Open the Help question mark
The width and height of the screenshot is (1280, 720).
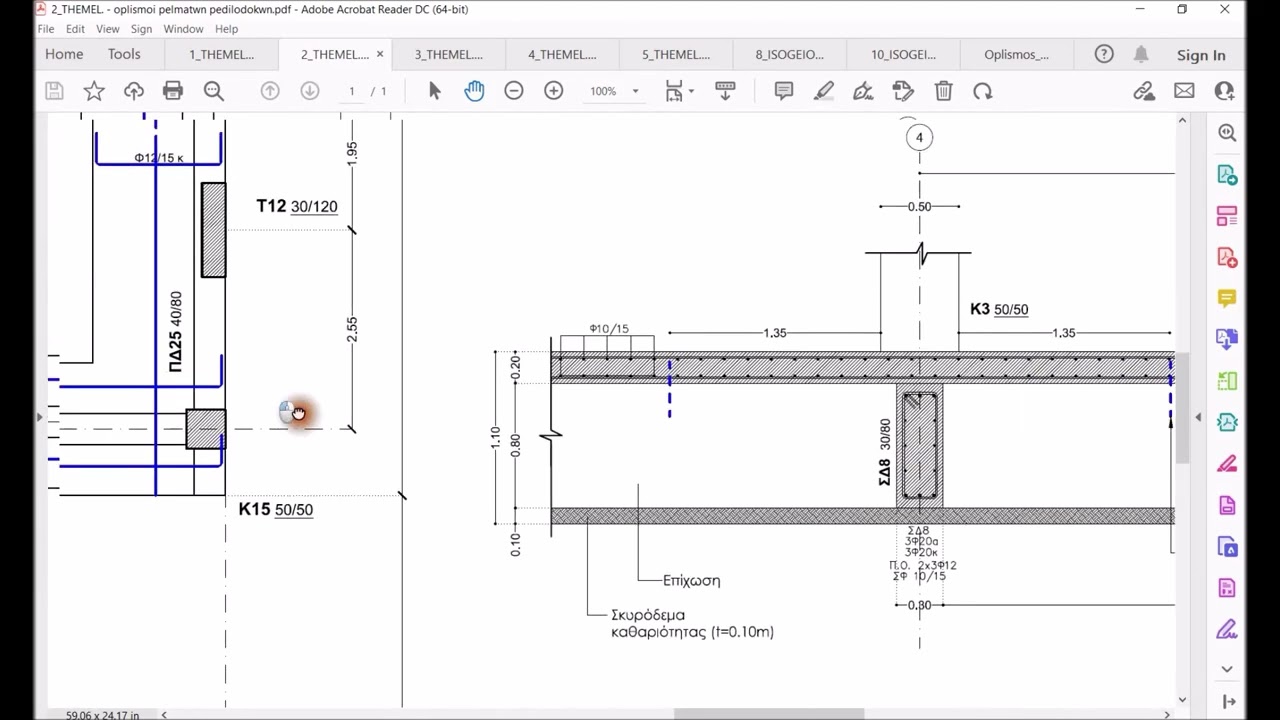(x=1104, y=54)
